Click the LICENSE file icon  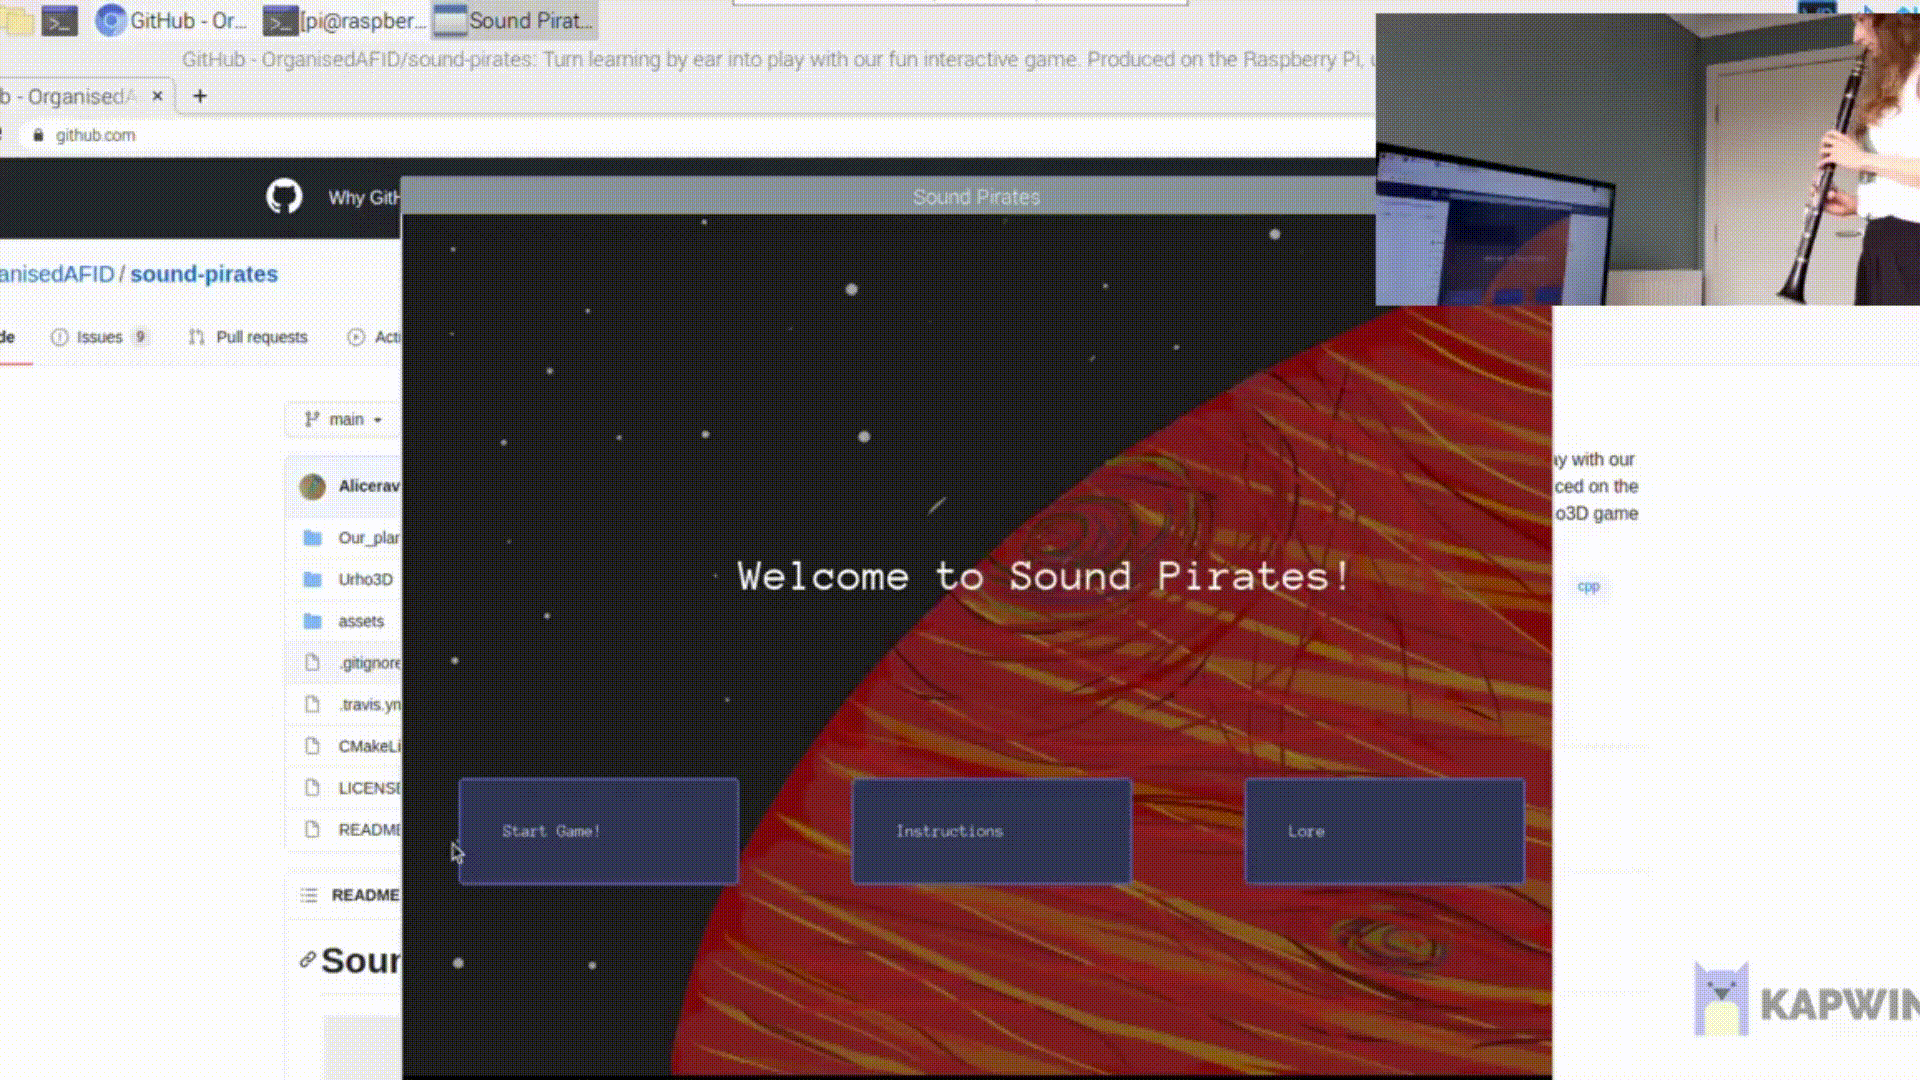[x=312, y=788]
